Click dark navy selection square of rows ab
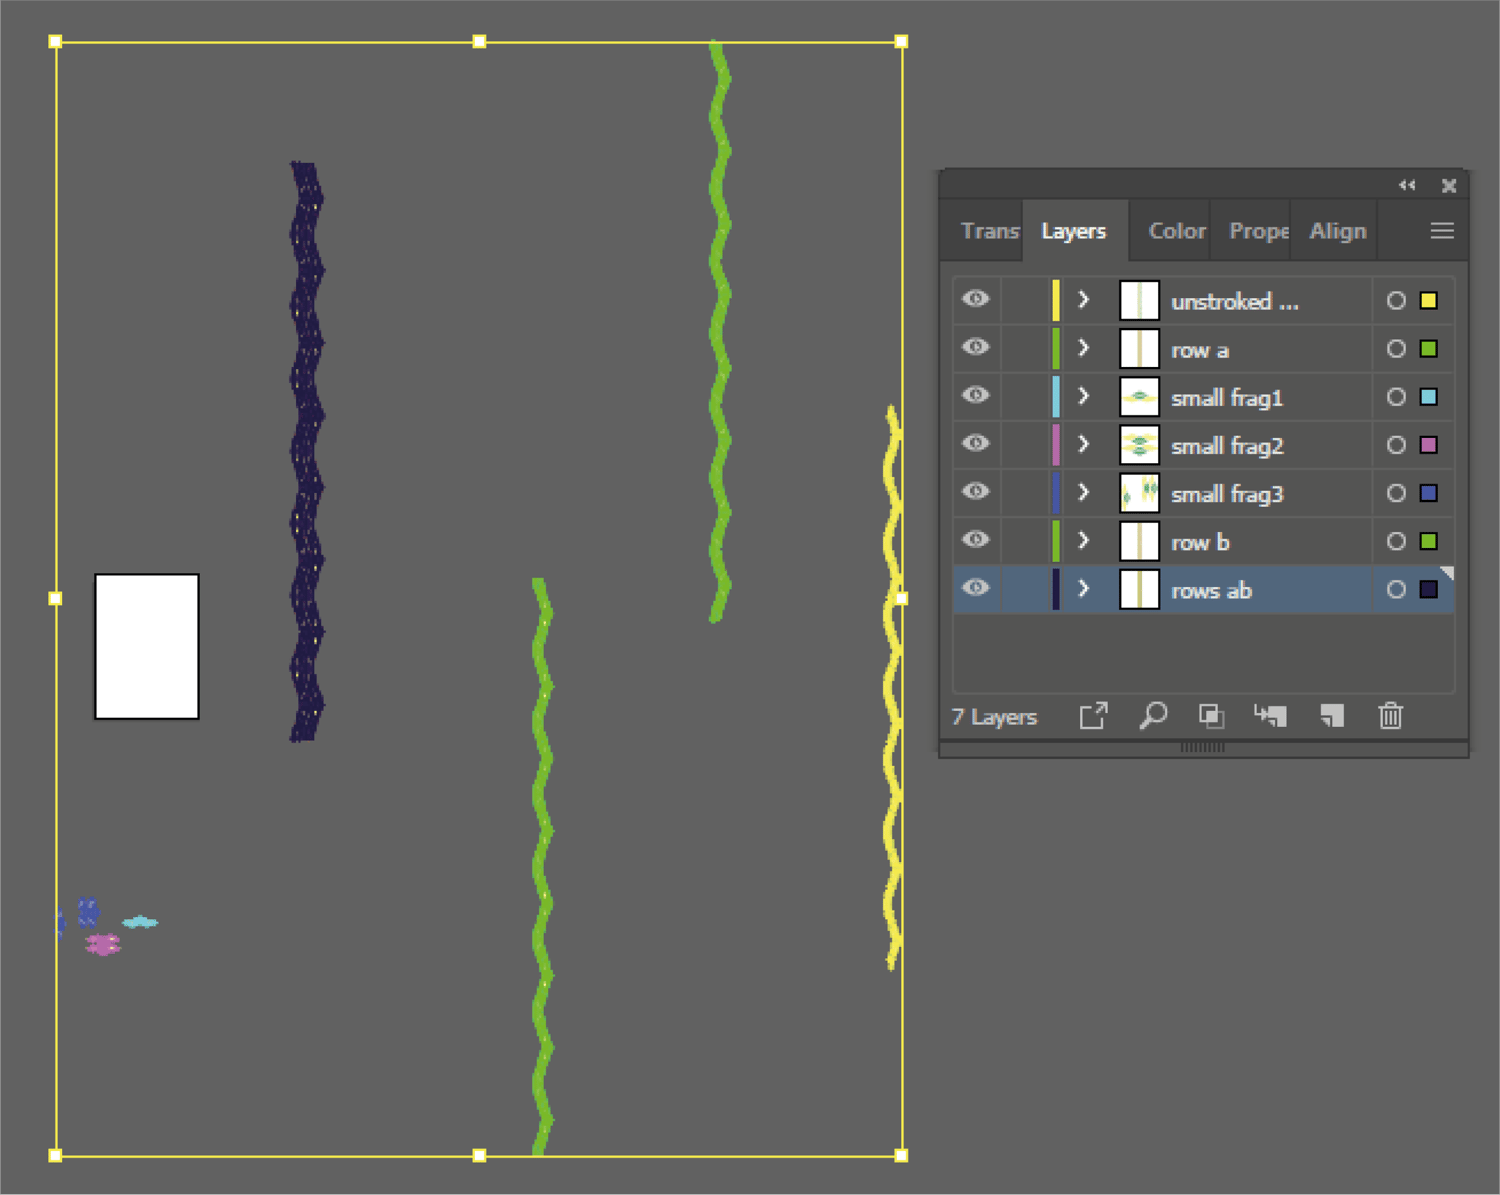 pos(1429,589)
